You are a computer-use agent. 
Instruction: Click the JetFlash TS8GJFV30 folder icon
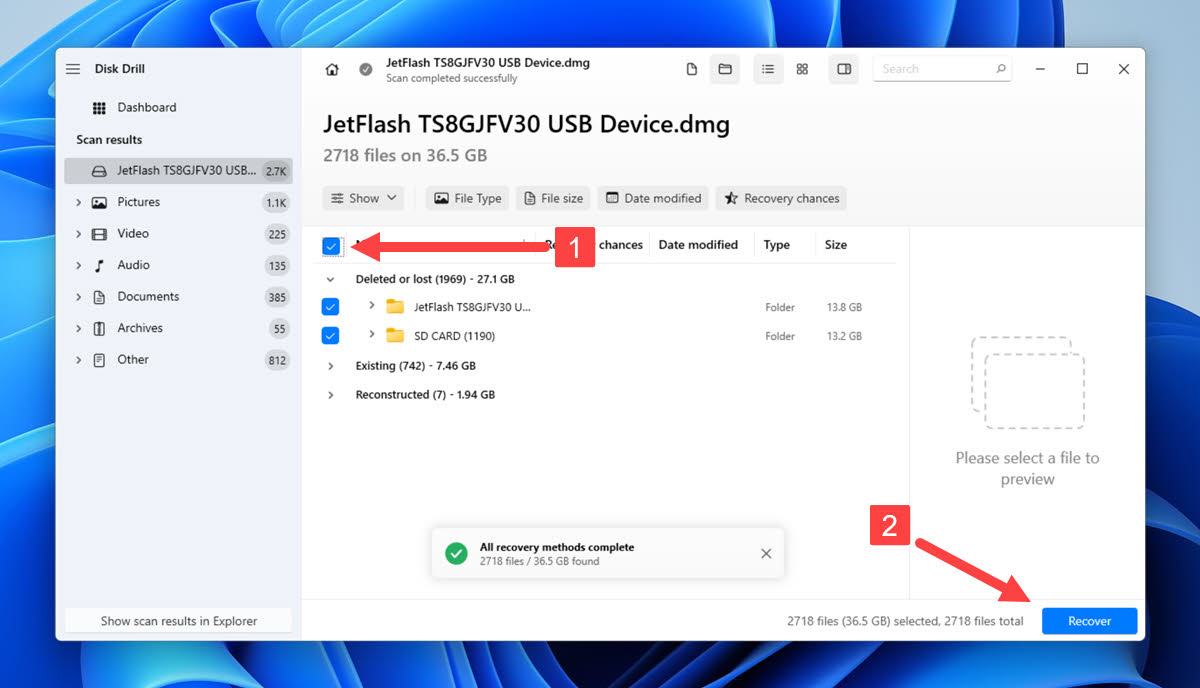click(395, 307)
